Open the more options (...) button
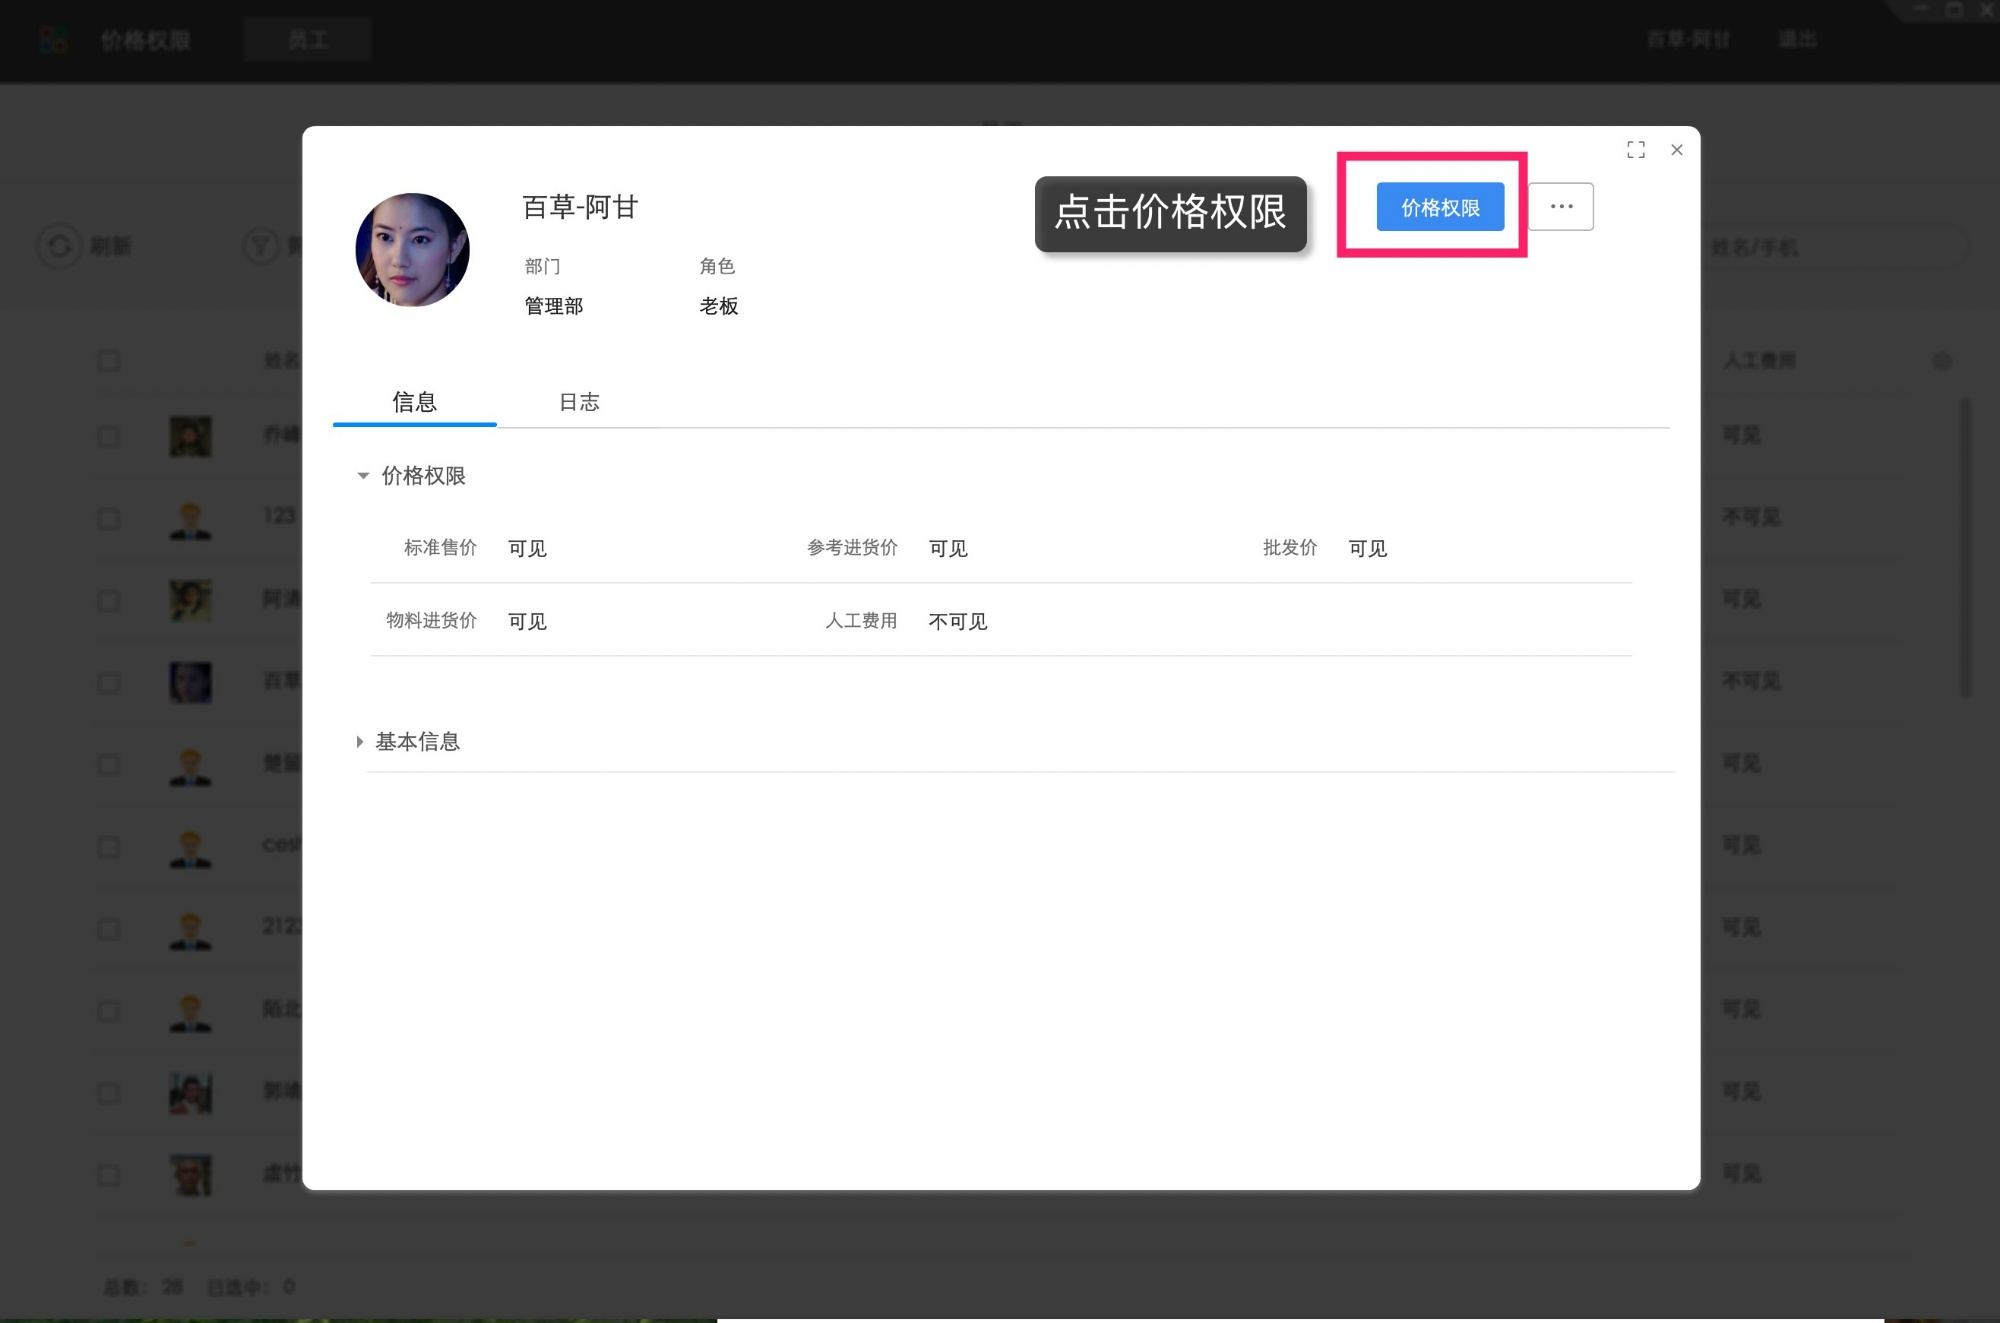This screenshot has width=2000, height=1323. coord(1561,206)
